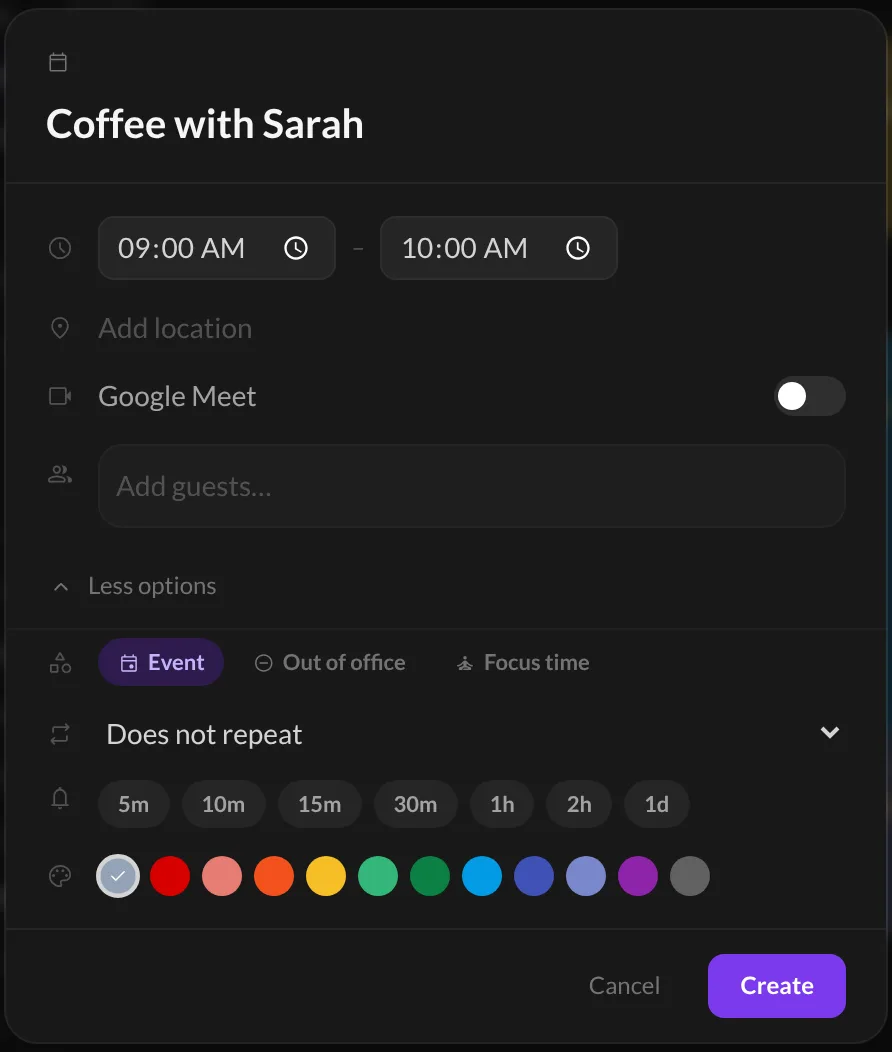Click the guests people icon
892x1052 pixels.
point(60,475)
